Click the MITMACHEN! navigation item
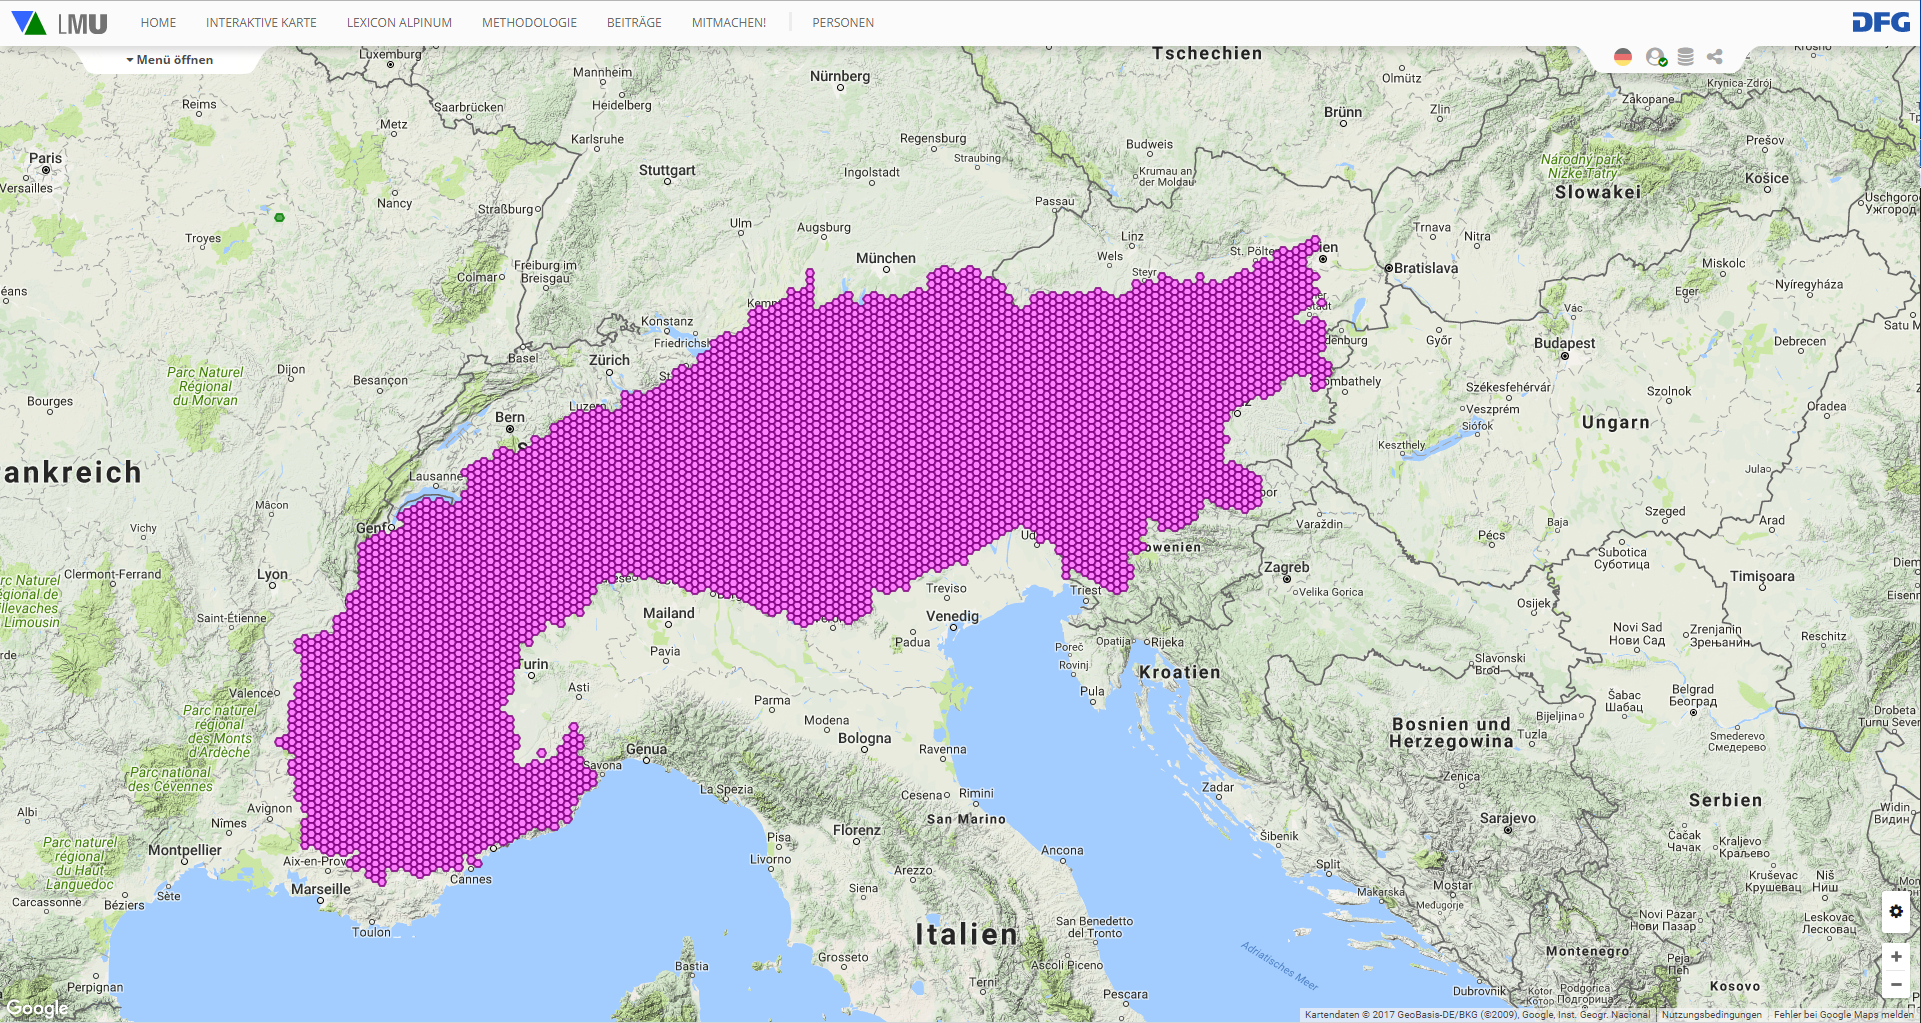 point(728,23)
